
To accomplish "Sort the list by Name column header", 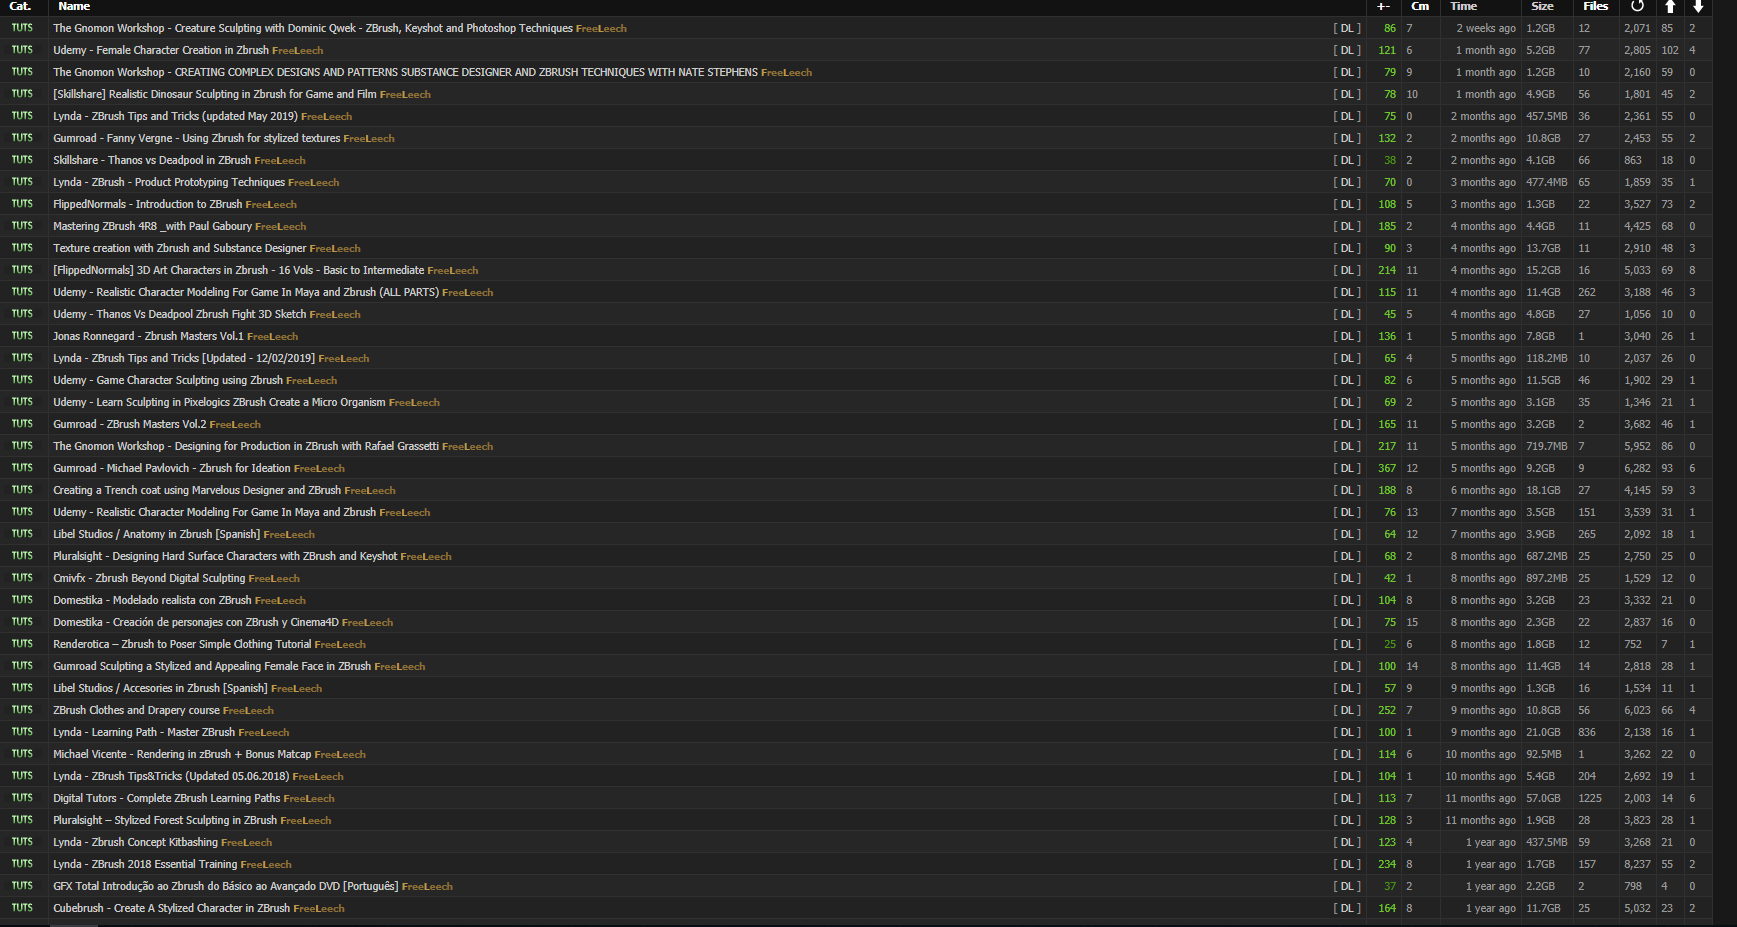I will click(74, 6).
